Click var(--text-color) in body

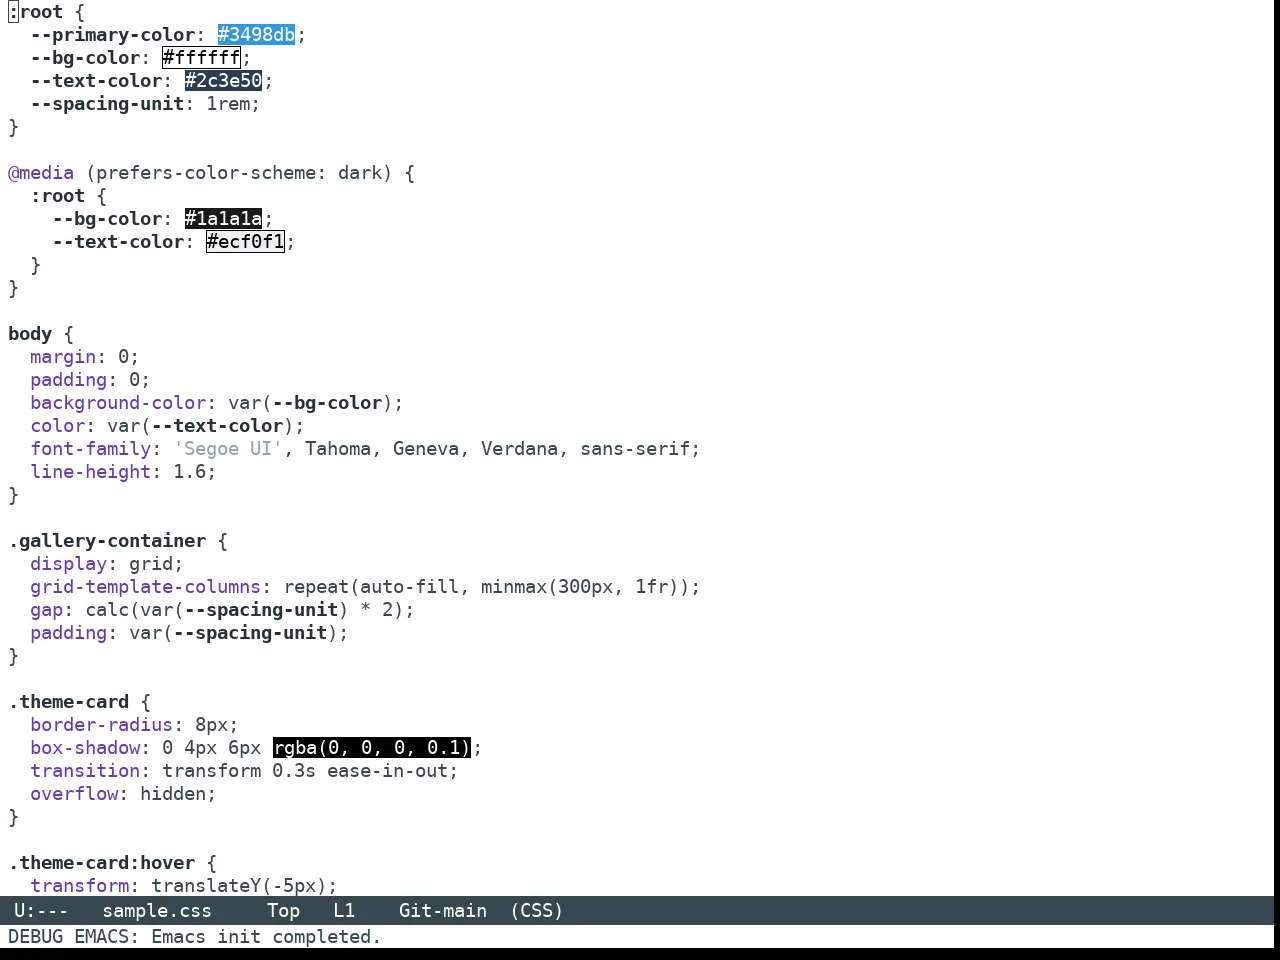[201, 425]
